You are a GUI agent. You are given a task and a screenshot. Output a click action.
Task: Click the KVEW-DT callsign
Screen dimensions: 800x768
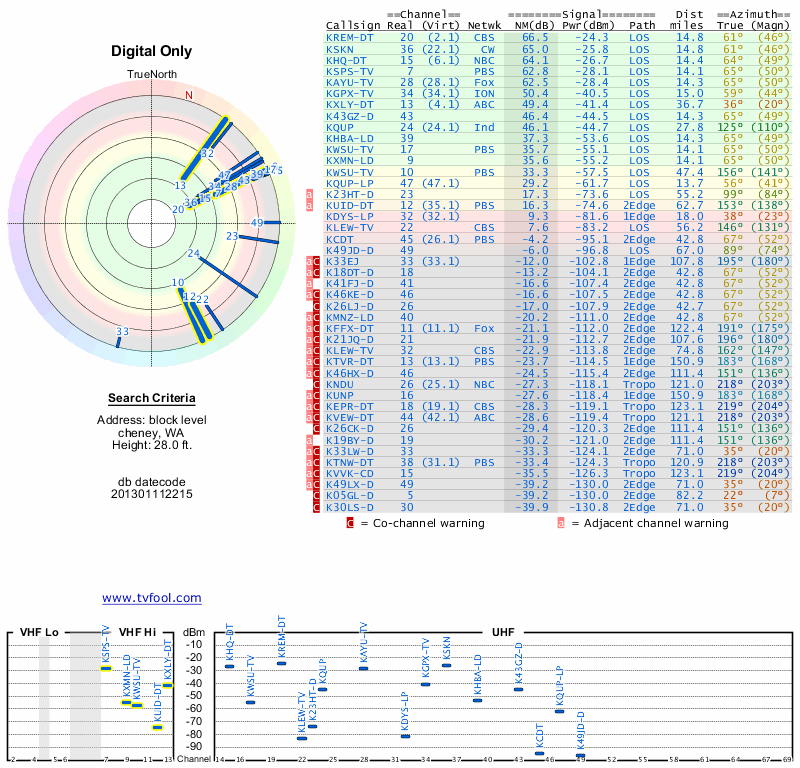click(x=349, y=417)
